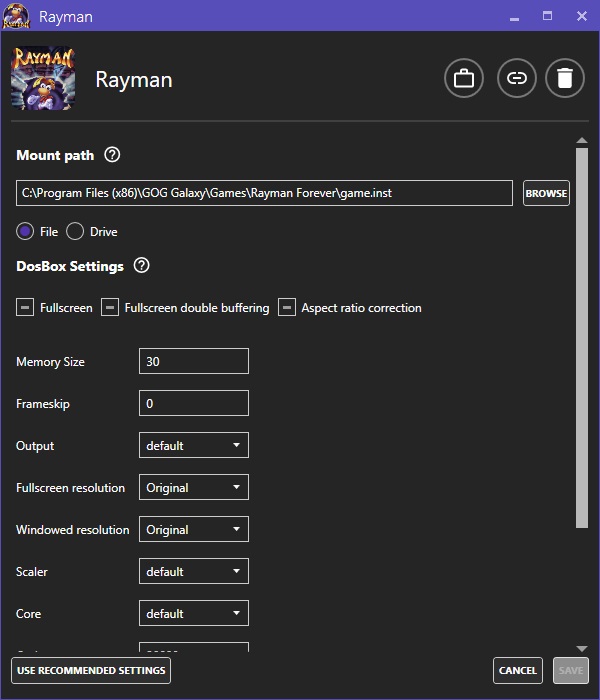Select the Drive radio button
Image resolution: width=600 pixels, height=700 pixels.
coord(75,231)
